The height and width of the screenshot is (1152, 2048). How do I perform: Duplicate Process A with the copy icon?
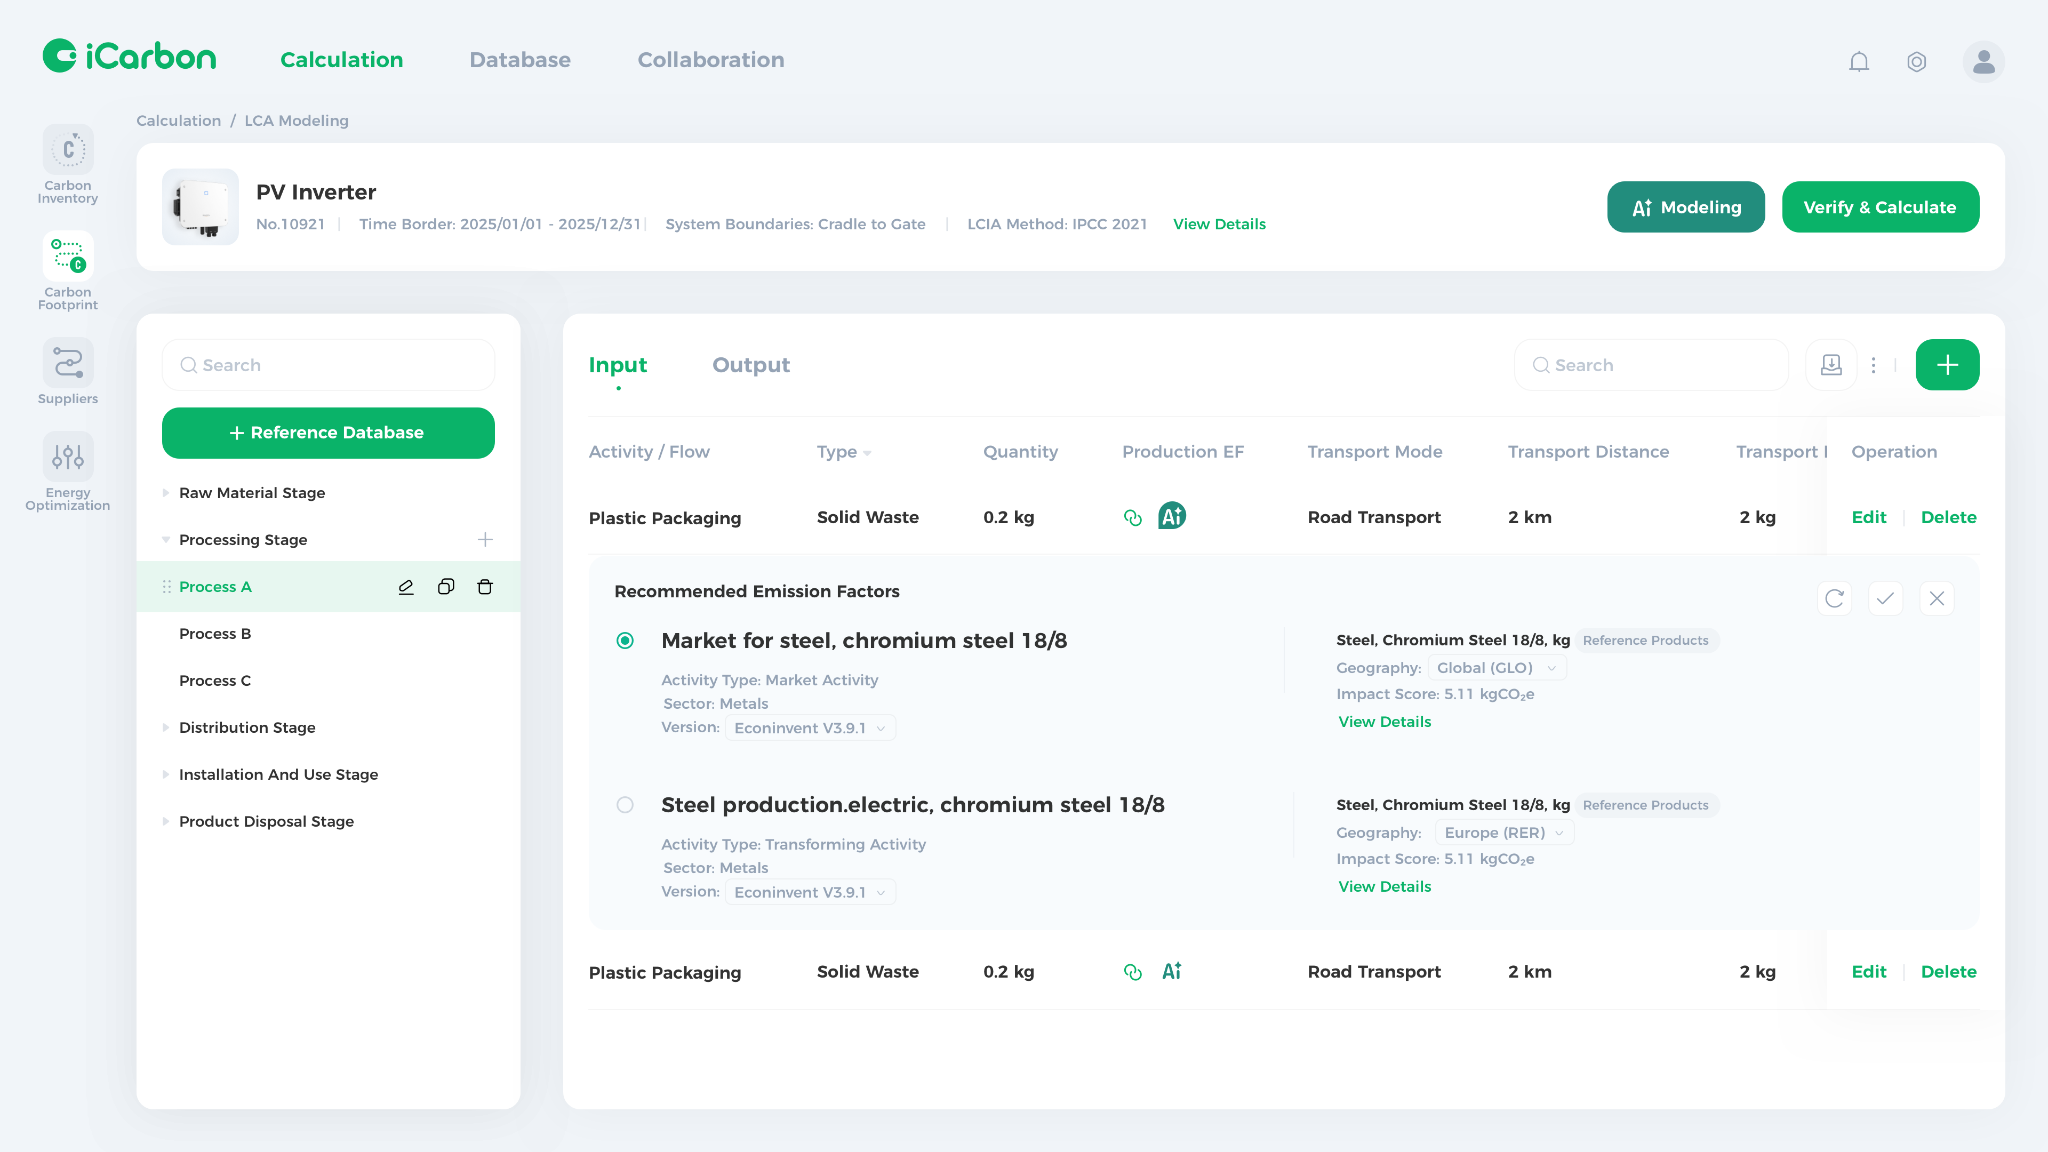(446, 587)
